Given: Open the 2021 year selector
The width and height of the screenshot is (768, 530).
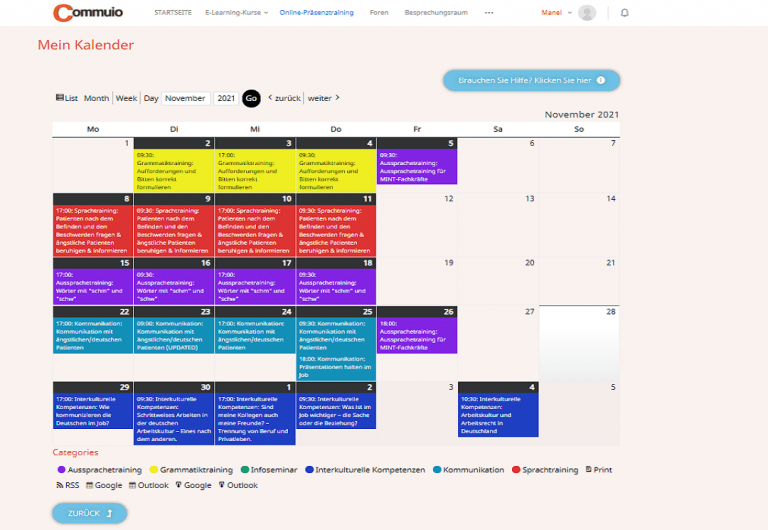Looking at the screenshot, I should 226,98.
